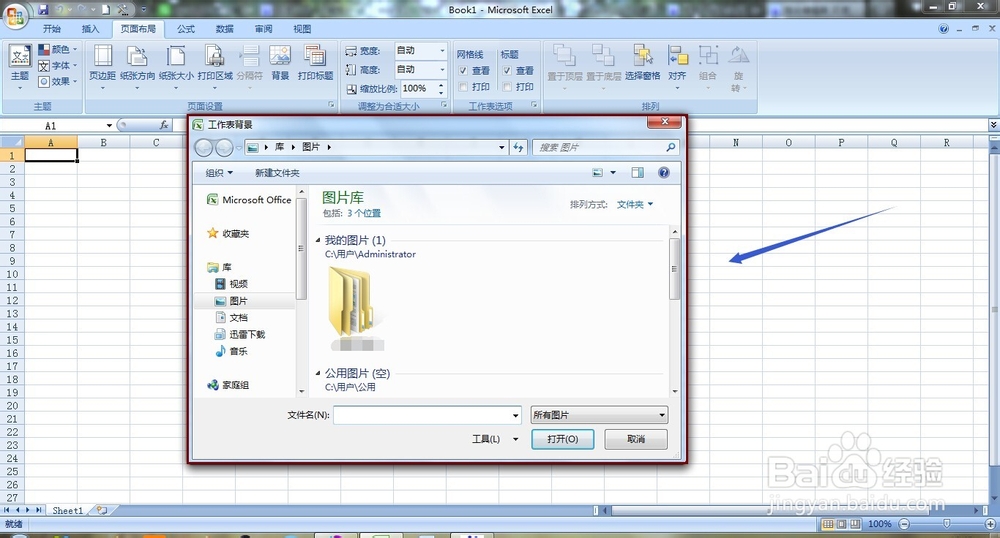This screenshot has height=538, width=1000.
Task: Open theme Effects options
Action: (57, 81)
